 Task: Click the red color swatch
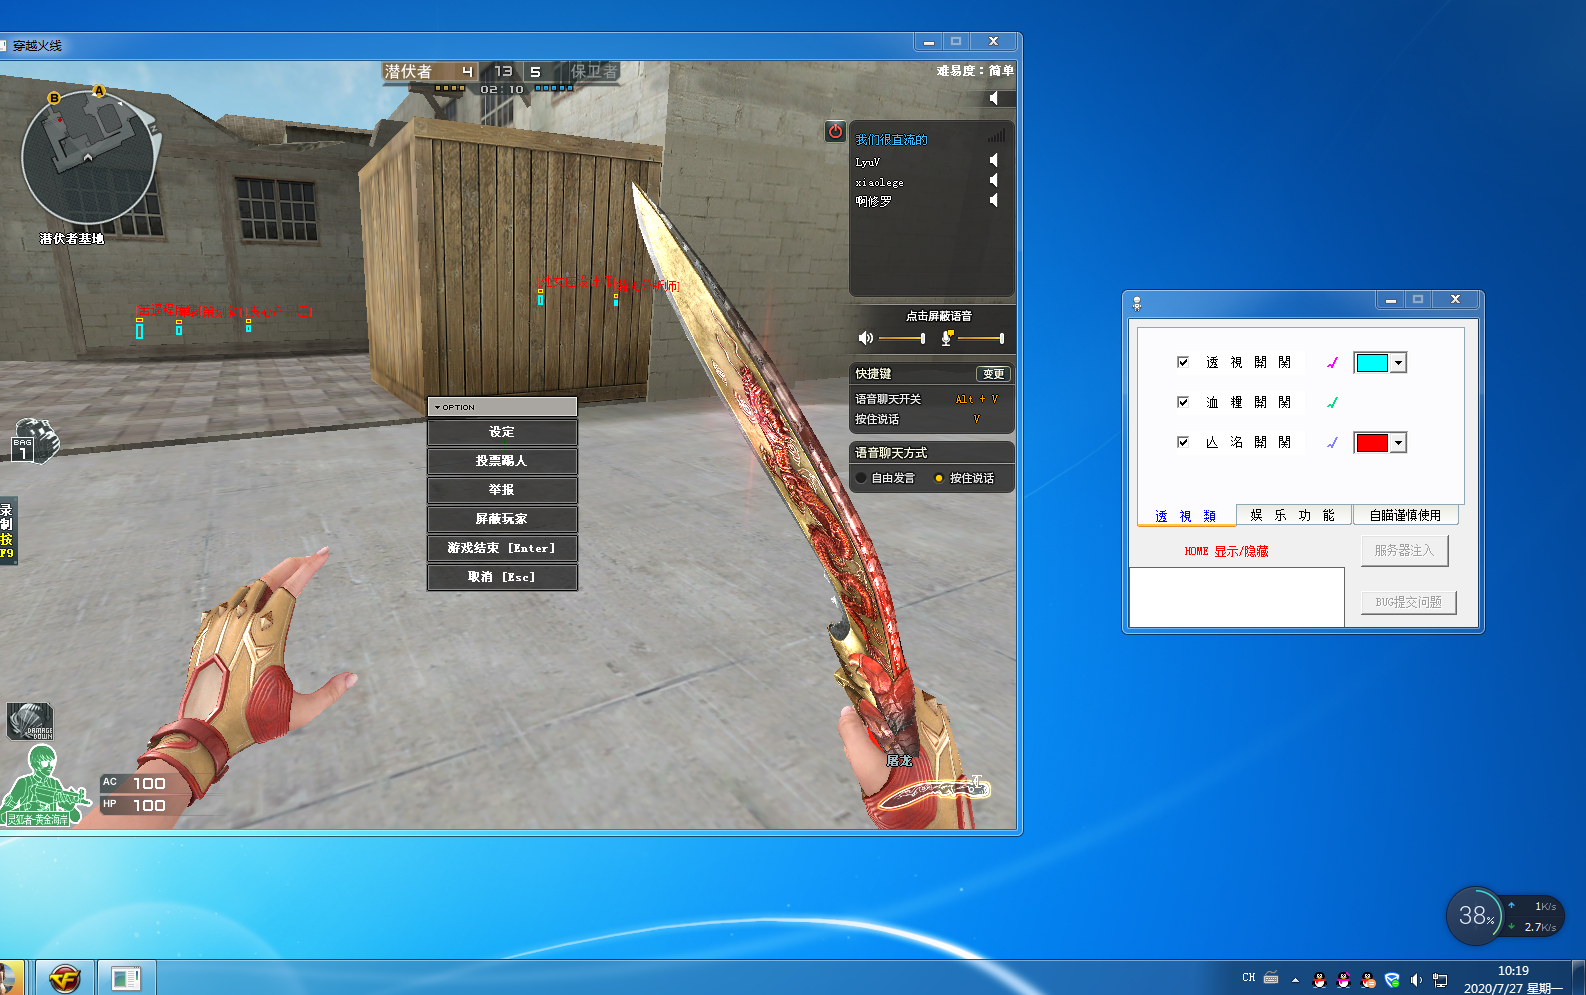tap(1372, 442)
